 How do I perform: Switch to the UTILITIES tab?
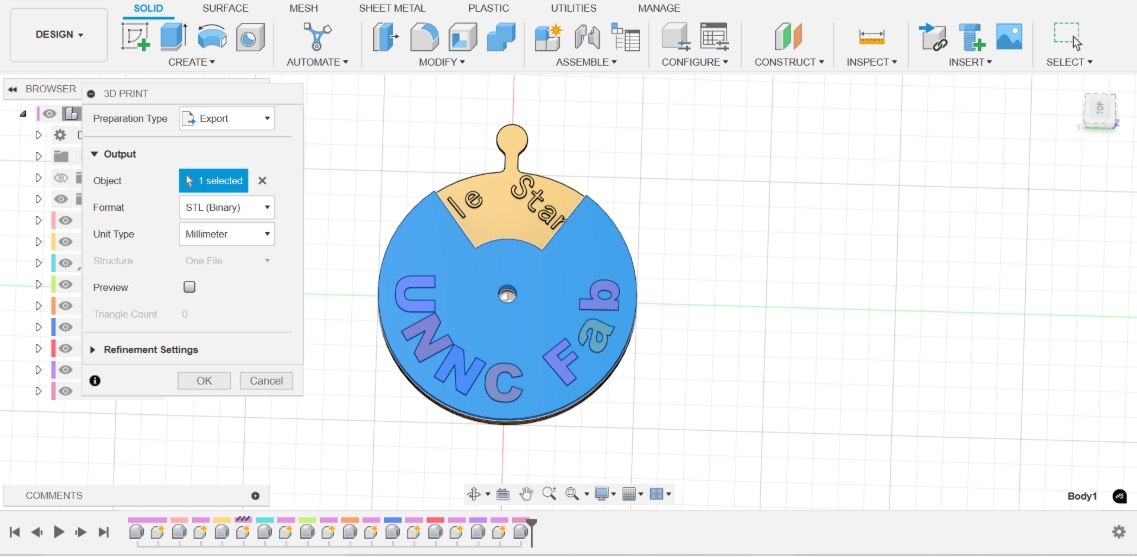point(574,9)
